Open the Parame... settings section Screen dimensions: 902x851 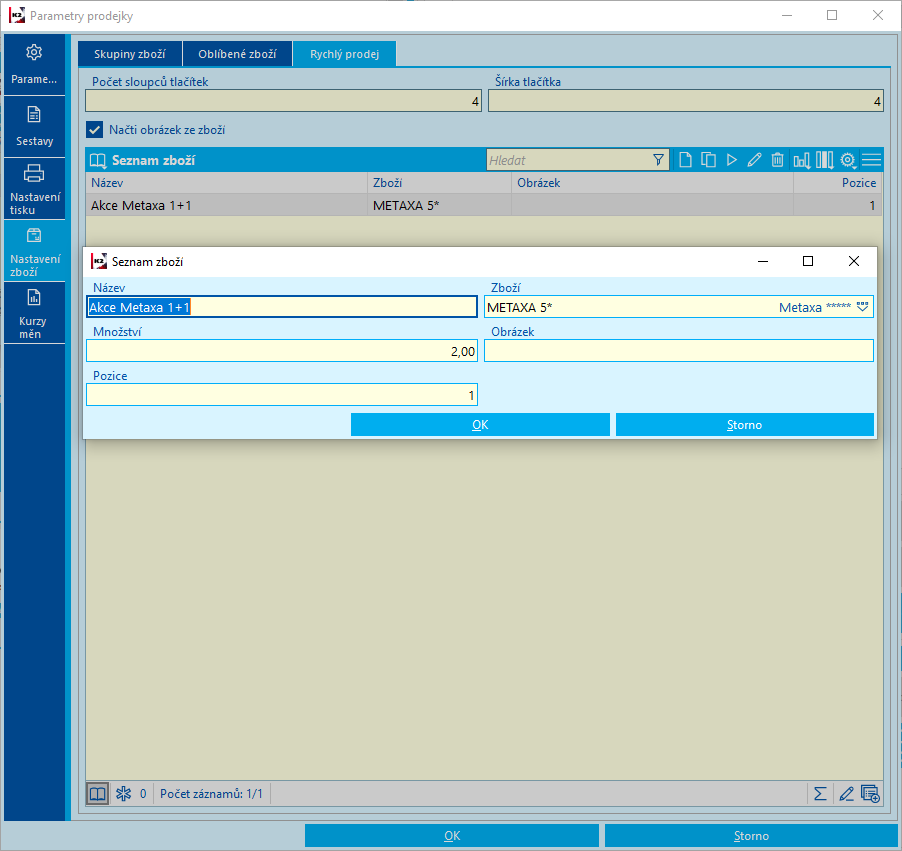35,64
